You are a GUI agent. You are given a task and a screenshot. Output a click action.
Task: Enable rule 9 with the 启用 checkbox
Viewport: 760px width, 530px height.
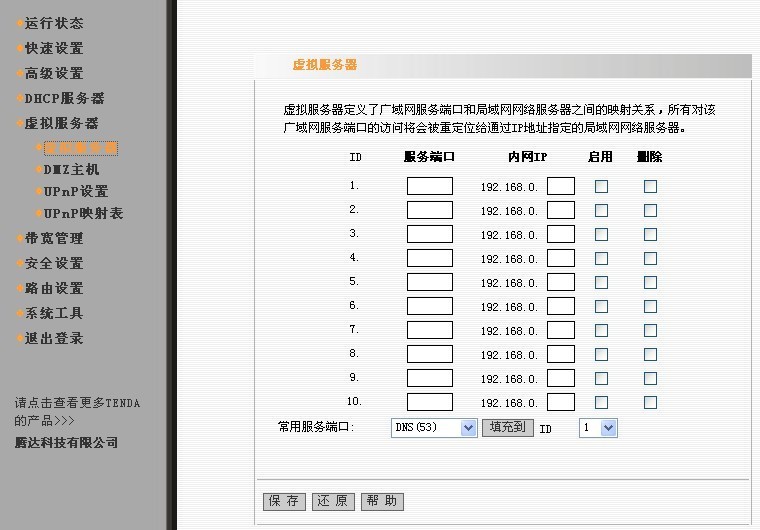tap(602, 379)
